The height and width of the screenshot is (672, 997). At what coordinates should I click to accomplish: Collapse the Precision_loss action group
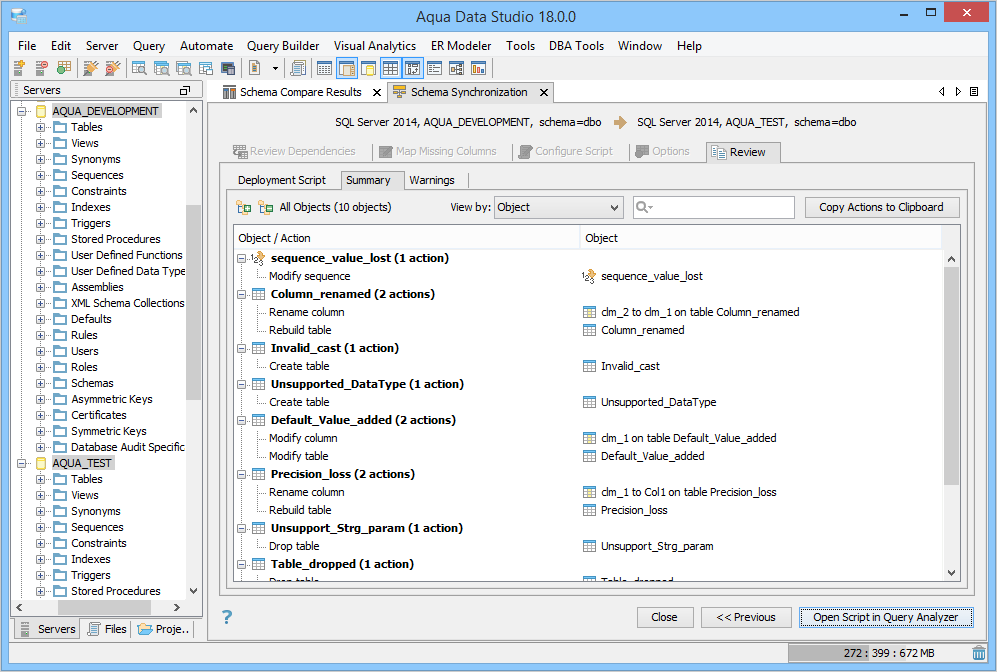point(242,474)
